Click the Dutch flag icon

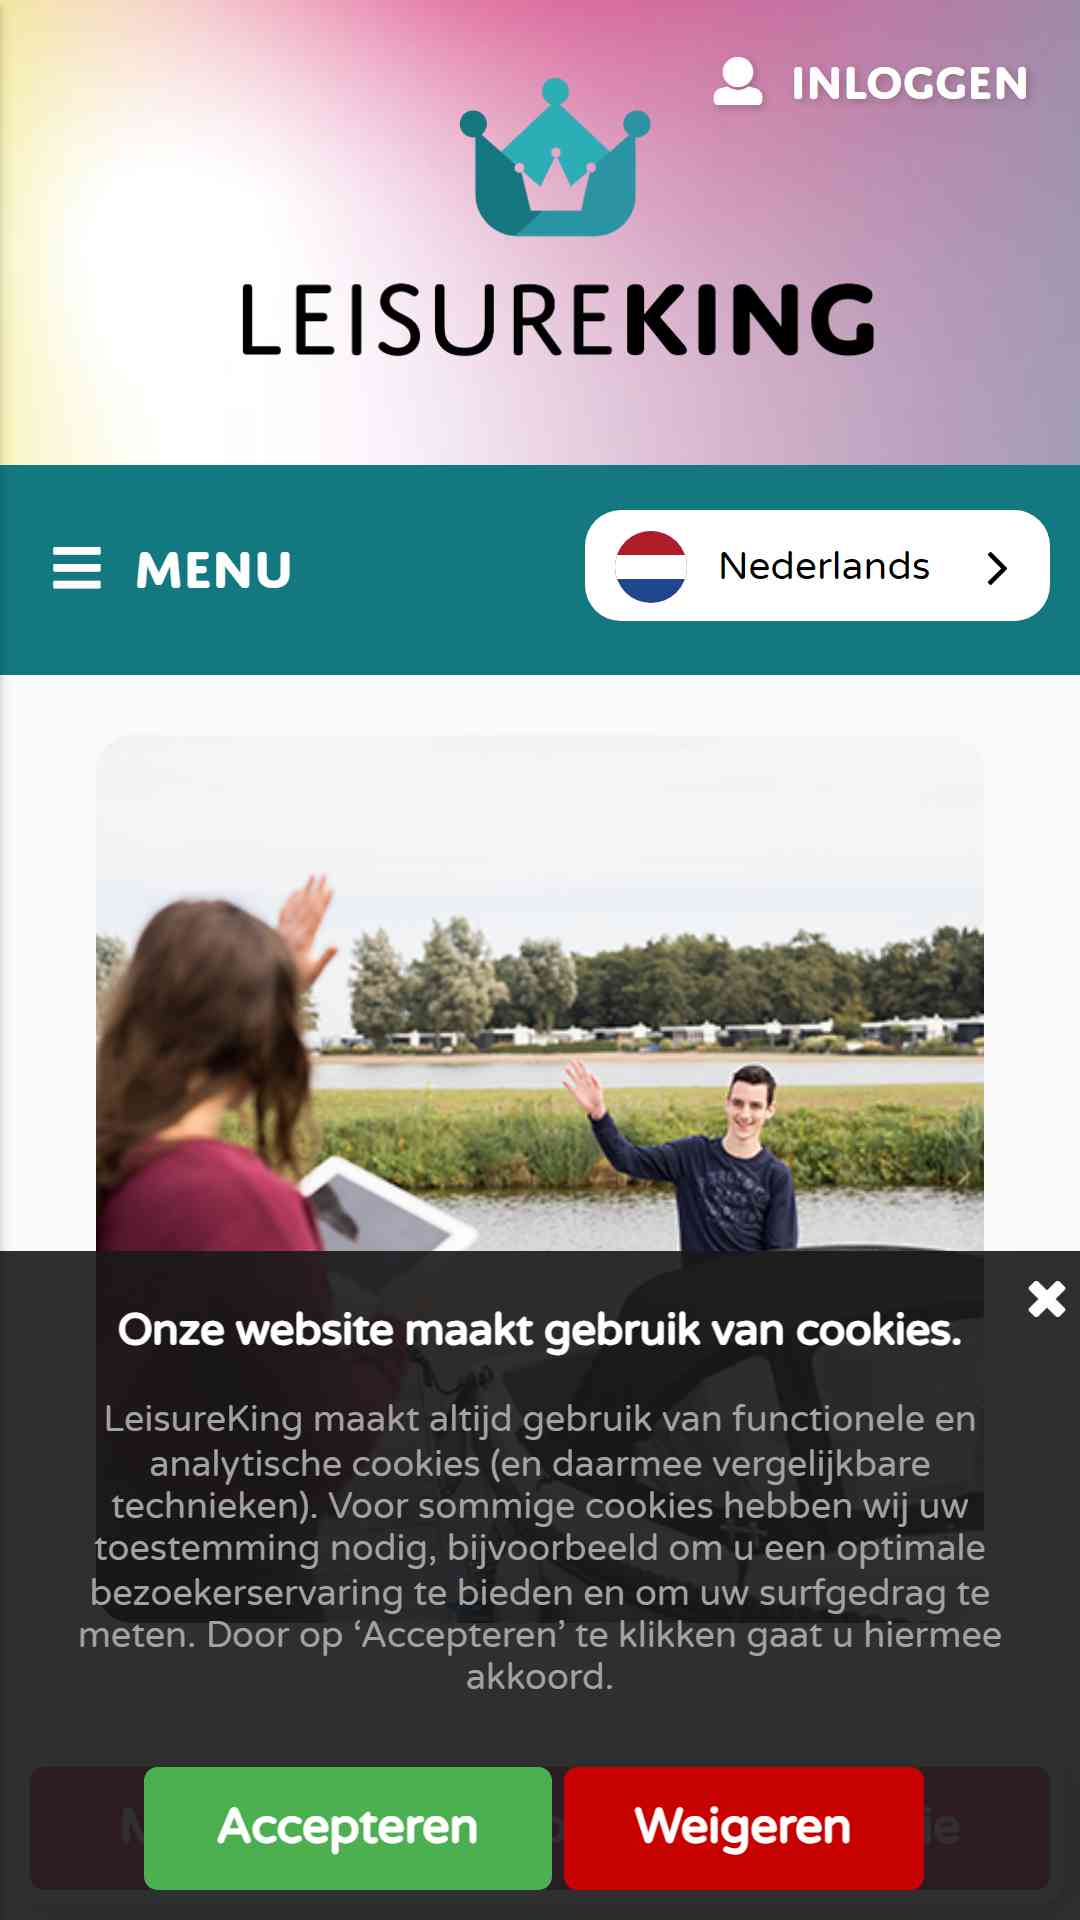[x=651, y=566]
